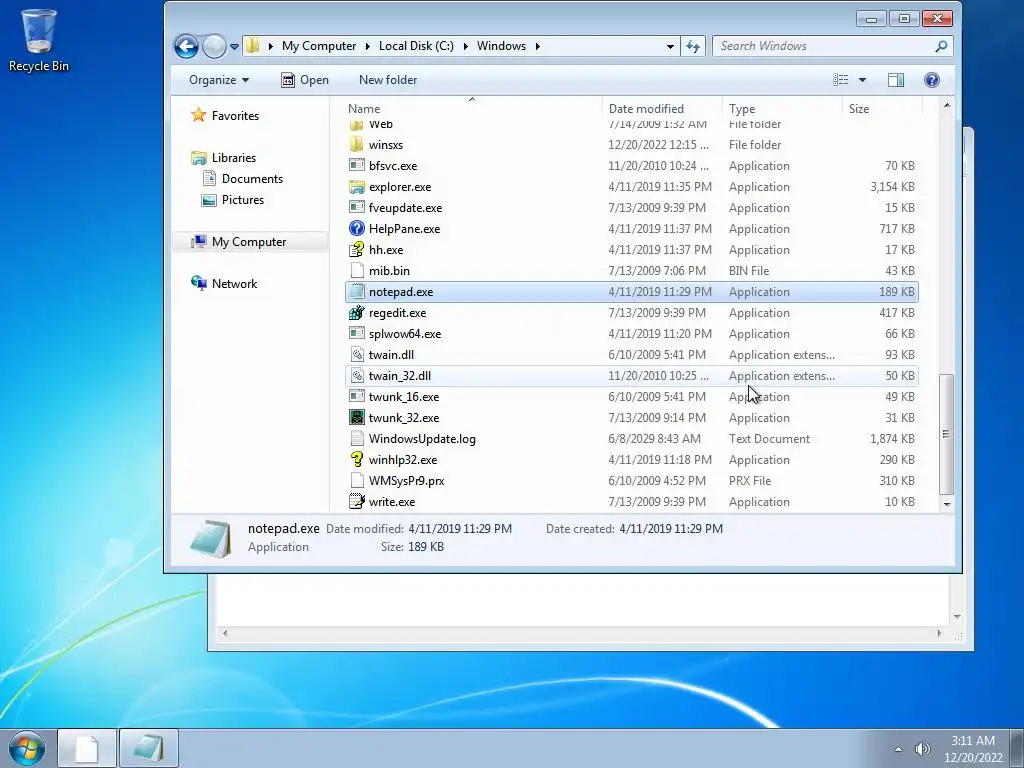The height and width of the screenshot is (768, 1024).
Task: Select explorer.exe icon
Action: coord(357,187)
